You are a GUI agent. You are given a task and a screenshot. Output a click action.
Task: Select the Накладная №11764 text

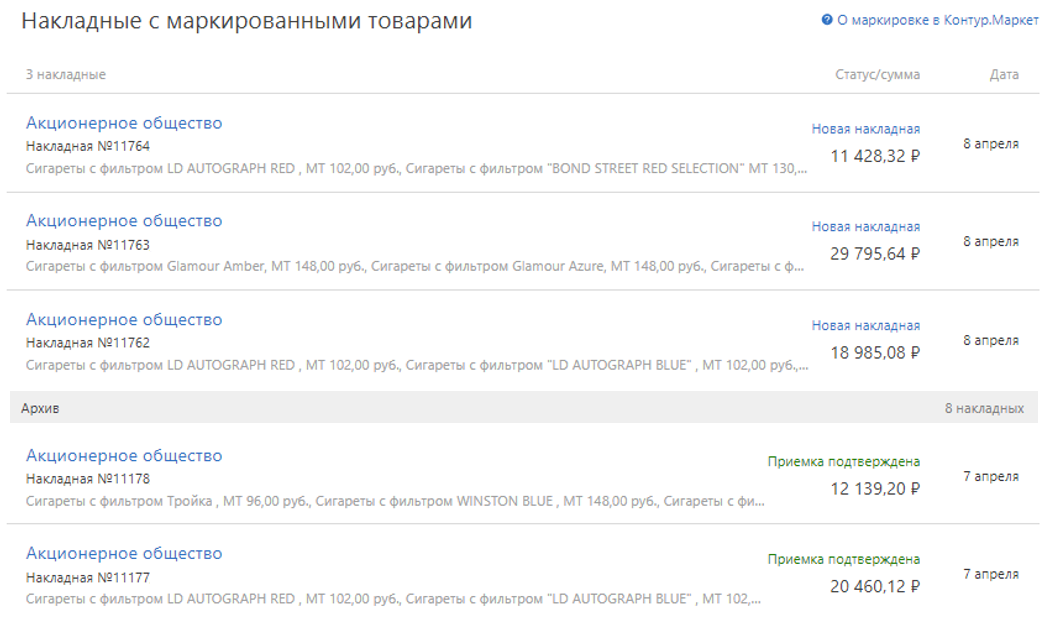click(x=88, y=146)
